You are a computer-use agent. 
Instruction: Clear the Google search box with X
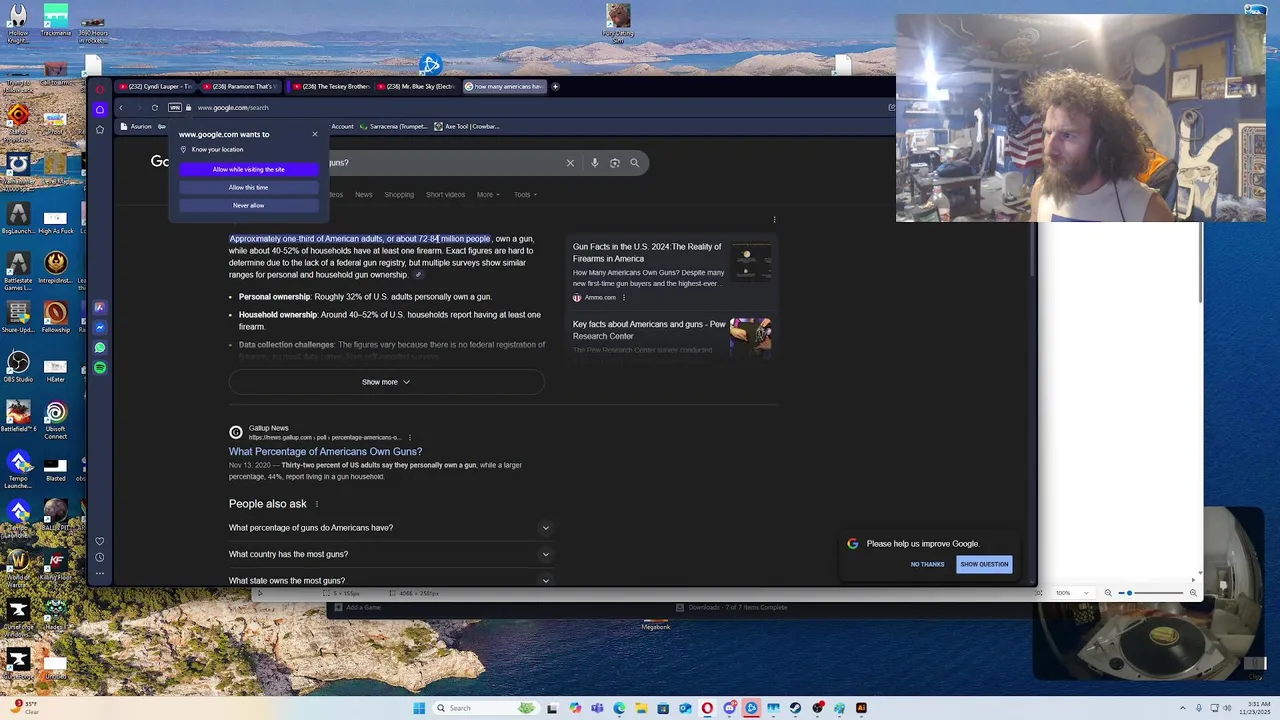[570, 163]
